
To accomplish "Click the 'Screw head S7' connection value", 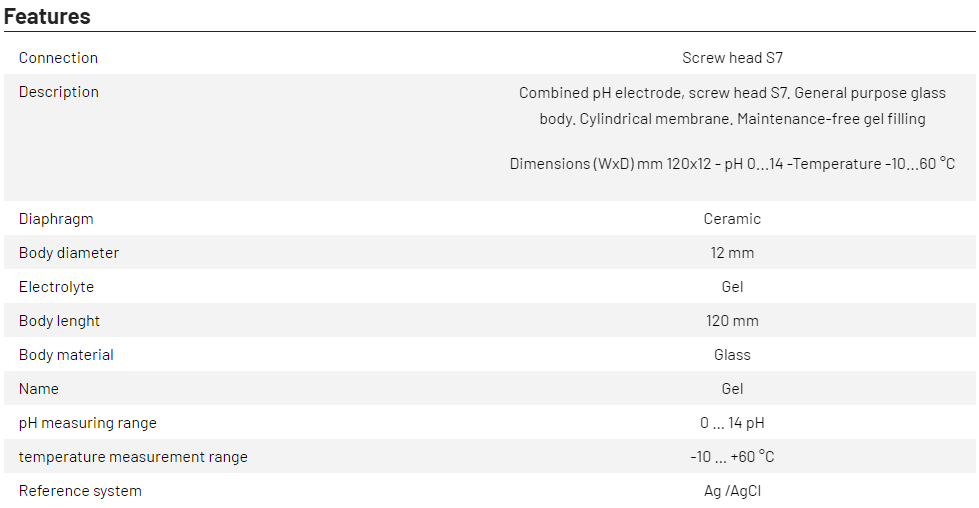I will (x=732, y=58).
